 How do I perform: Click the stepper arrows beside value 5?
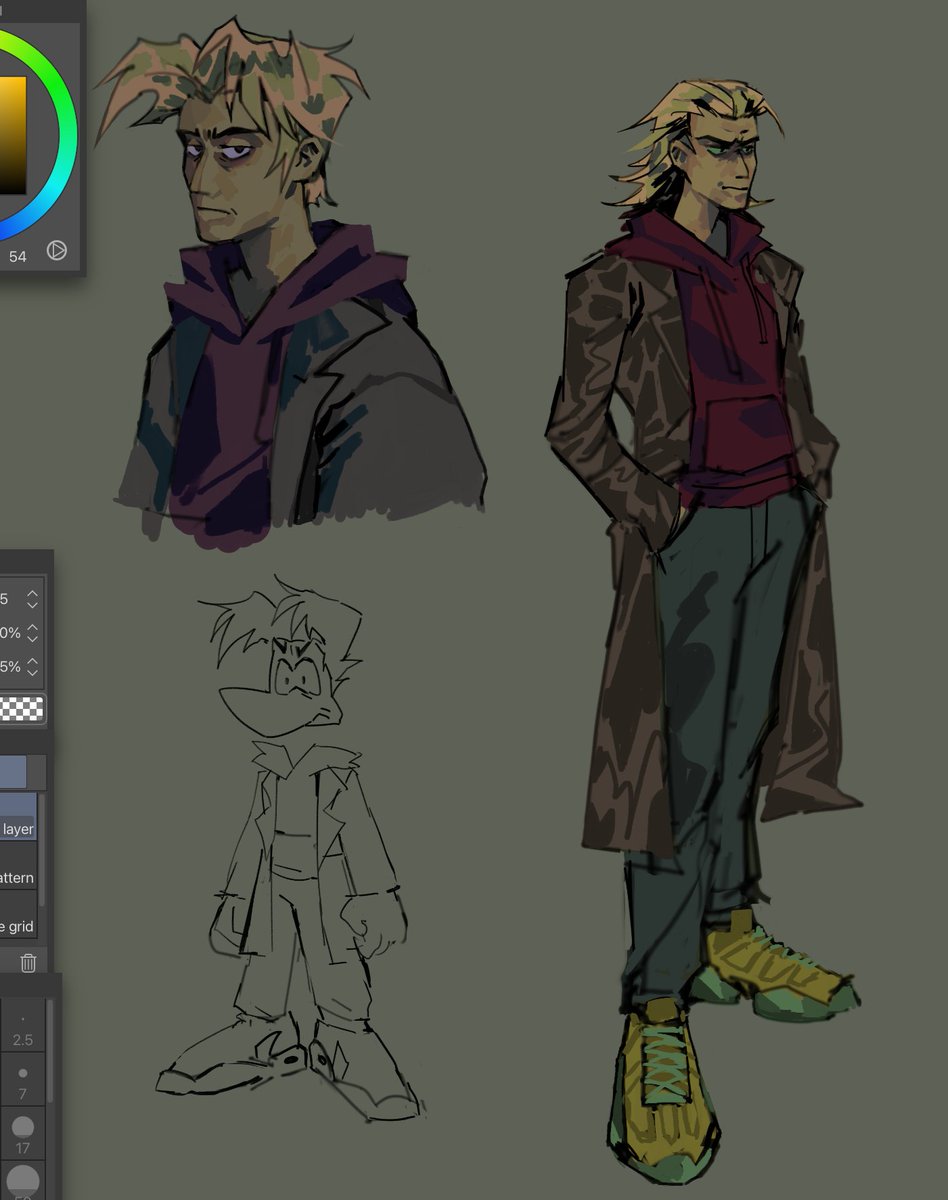(x=33, y=599)
